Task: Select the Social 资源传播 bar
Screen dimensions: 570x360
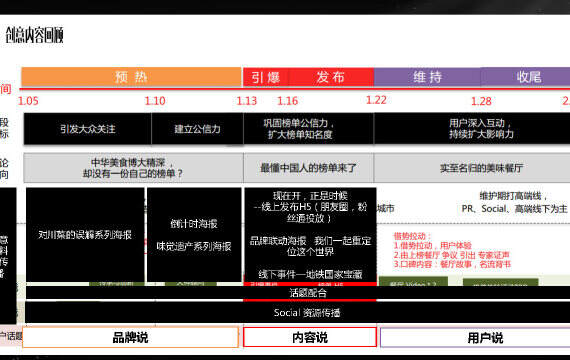Action: pos(297,312)
